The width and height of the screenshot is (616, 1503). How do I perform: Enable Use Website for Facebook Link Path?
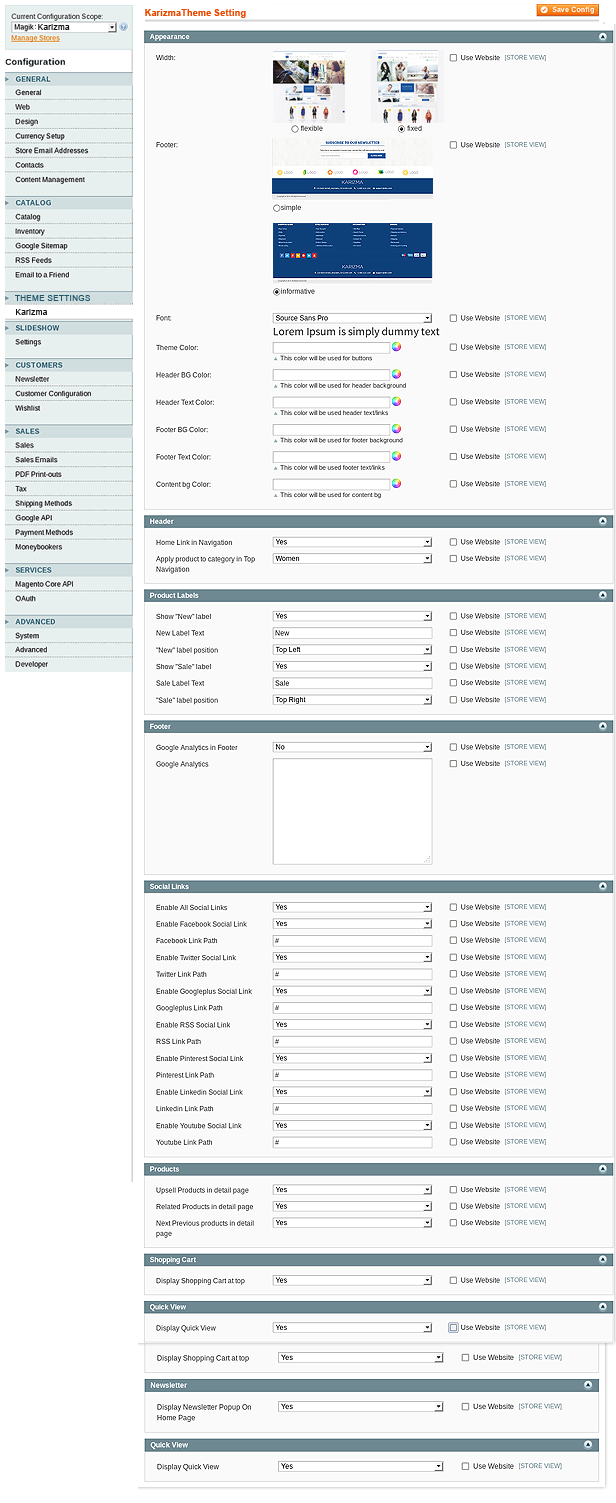pyautogui.click(x=453, y=940)
